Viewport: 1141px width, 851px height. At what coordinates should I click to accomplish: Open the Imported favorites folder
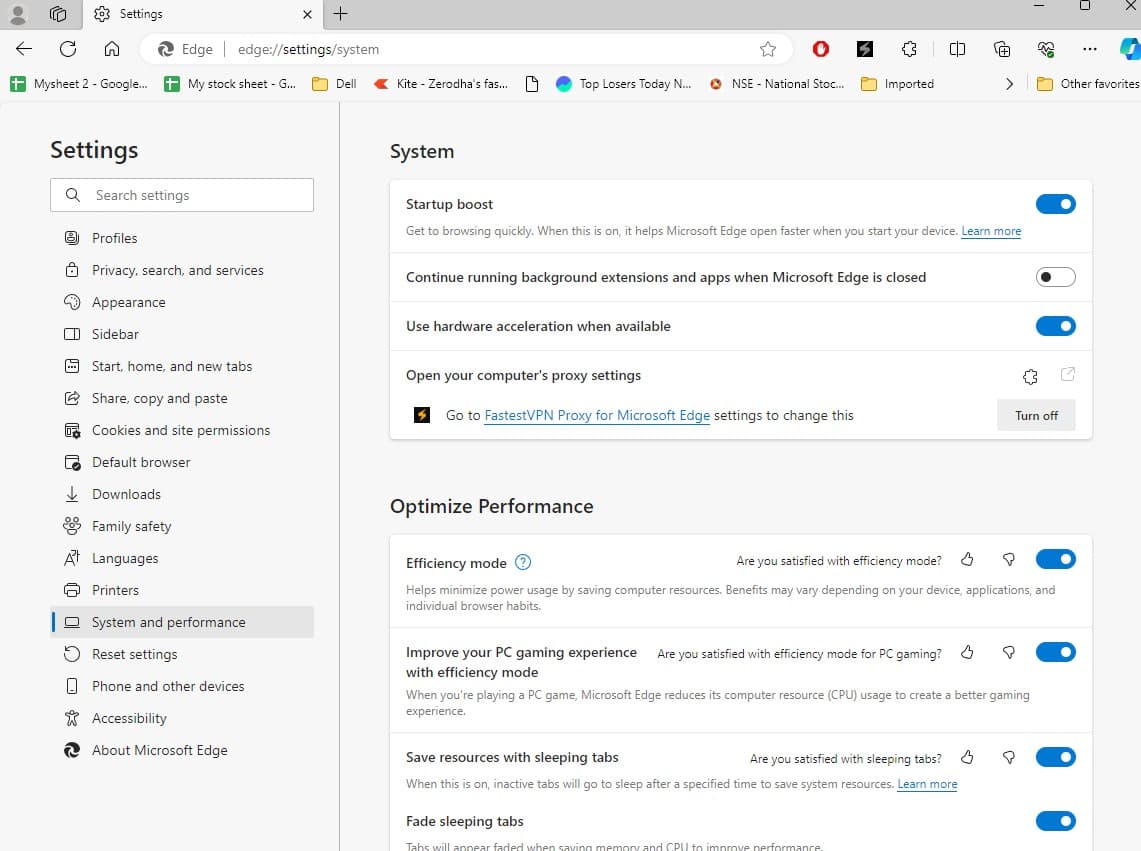[x=897, y=84]
